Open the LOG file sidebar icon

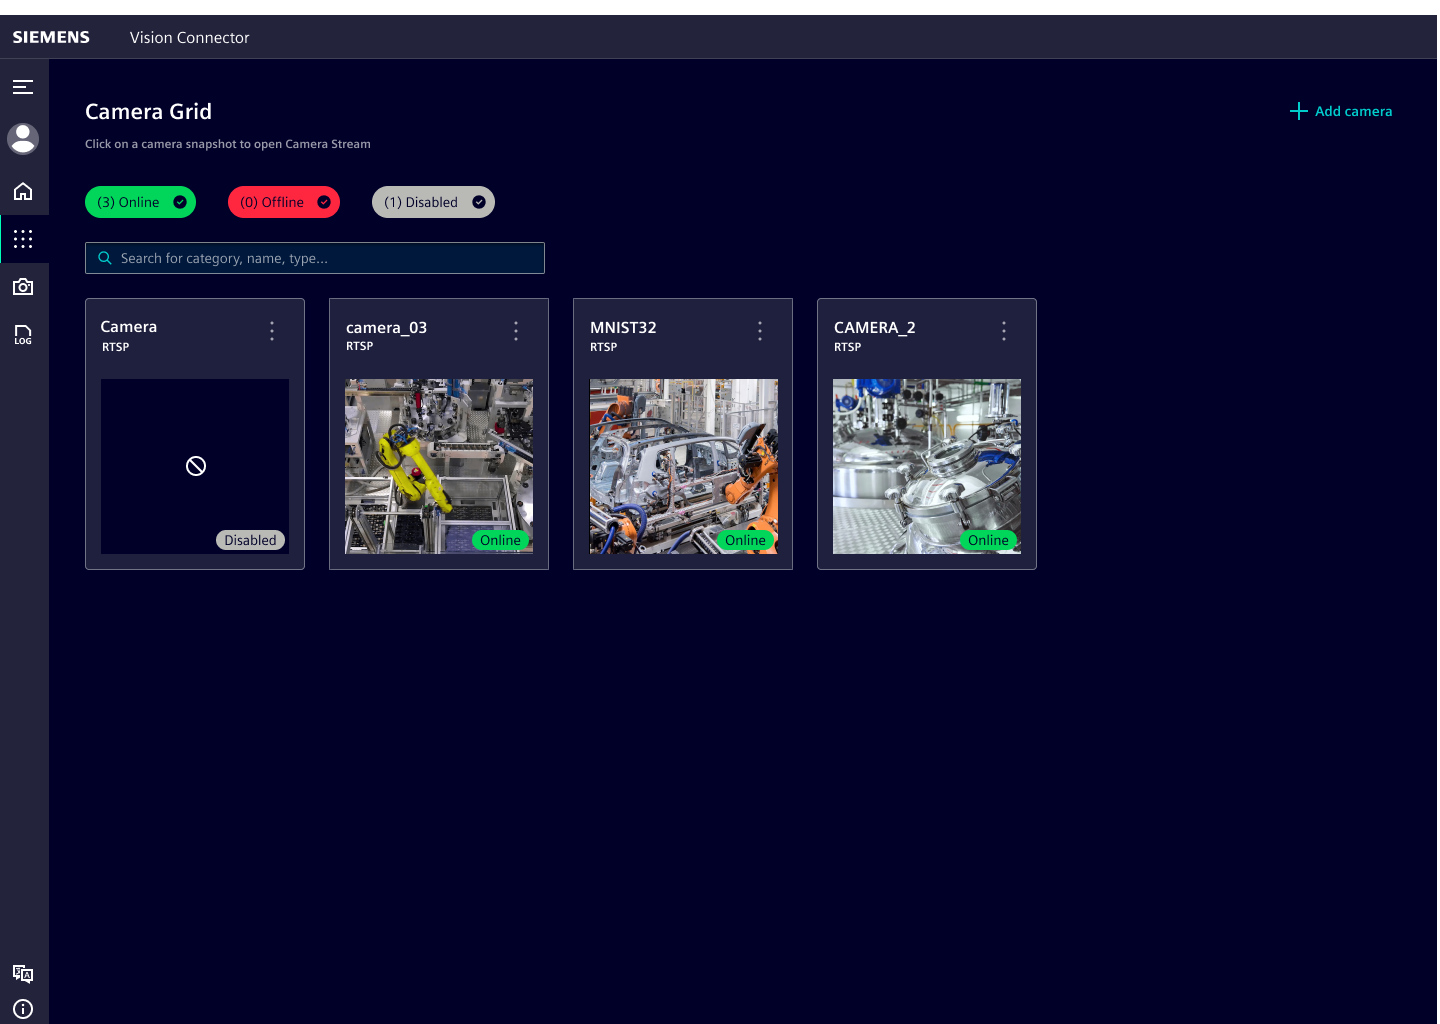[x=23, y=335]
